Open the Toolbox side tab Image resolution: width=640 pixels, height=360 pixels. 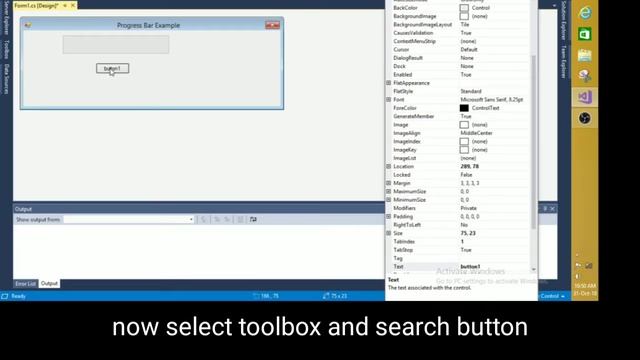pos(6,49)
